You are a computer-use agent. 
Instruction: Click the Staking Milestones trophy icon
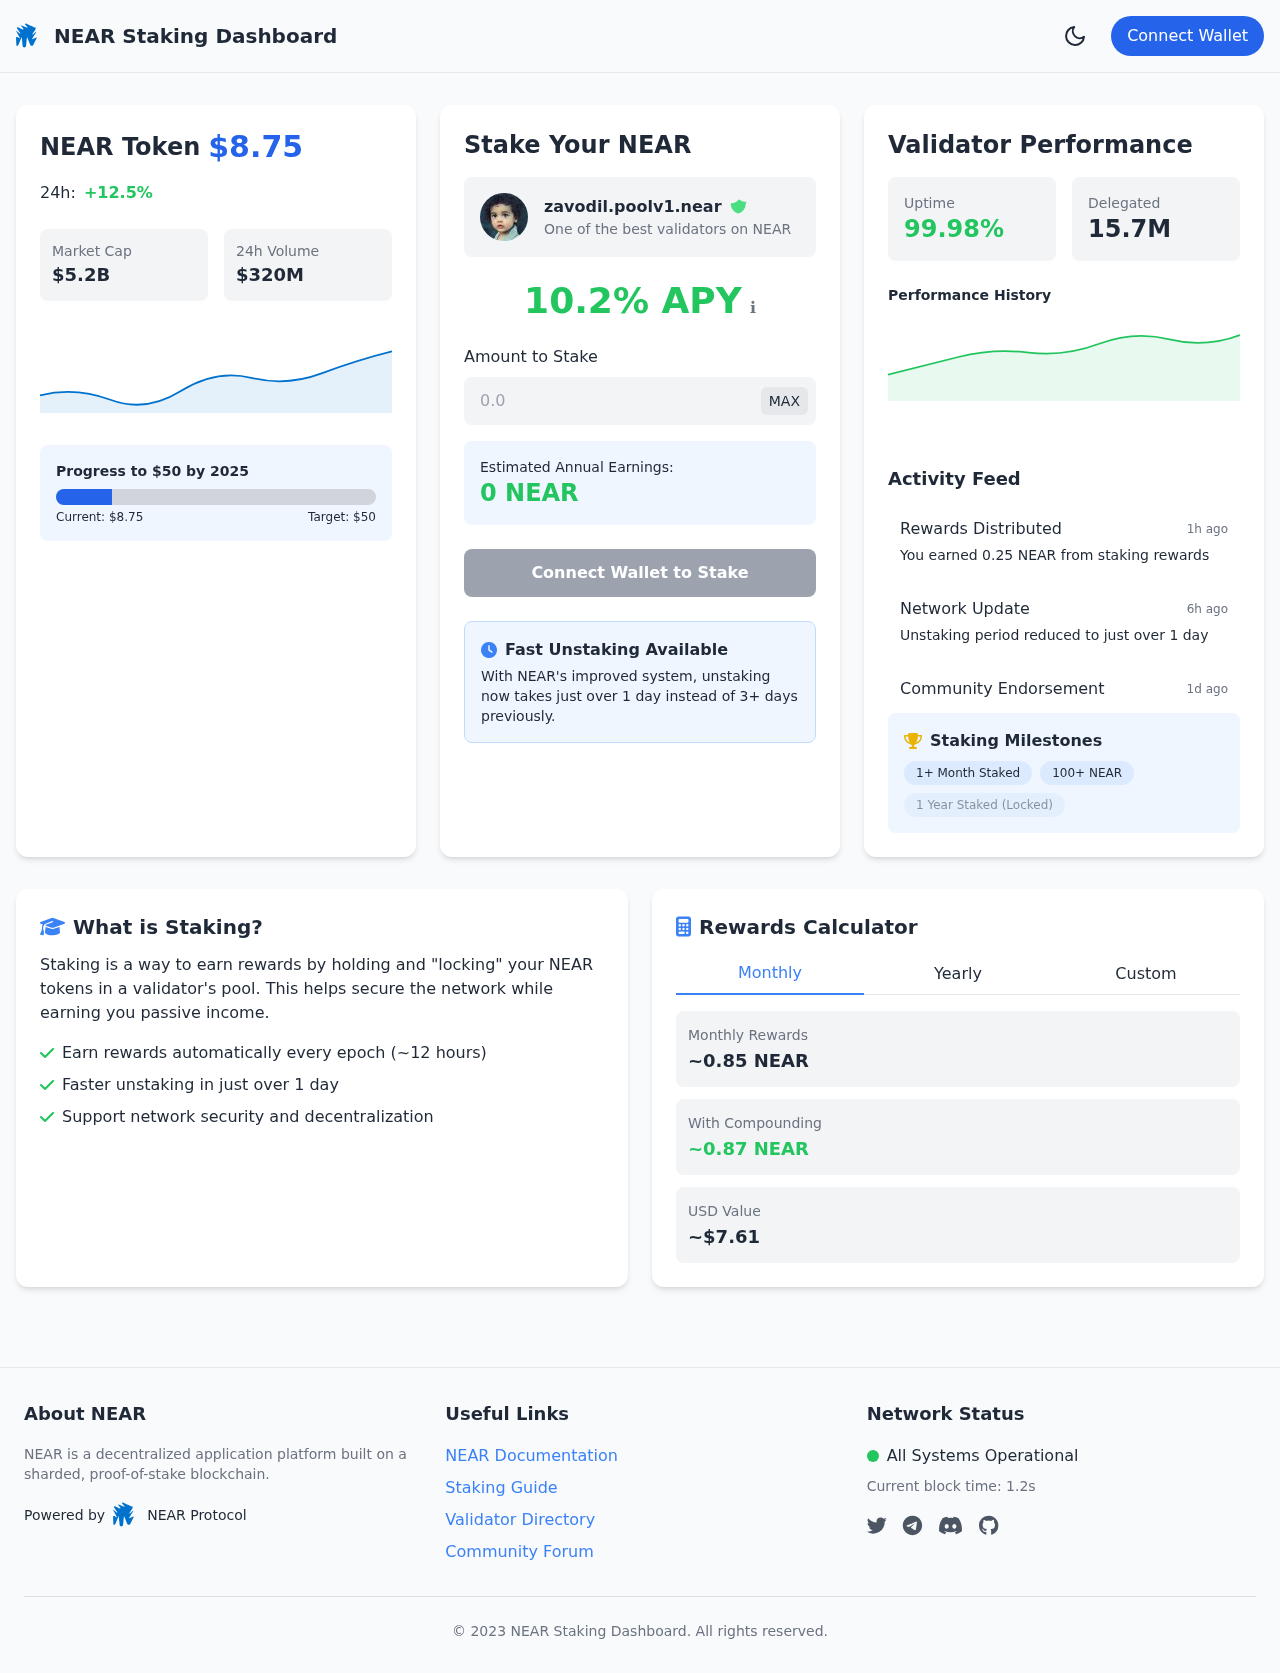pyautogui.click(x=912, y=741)
